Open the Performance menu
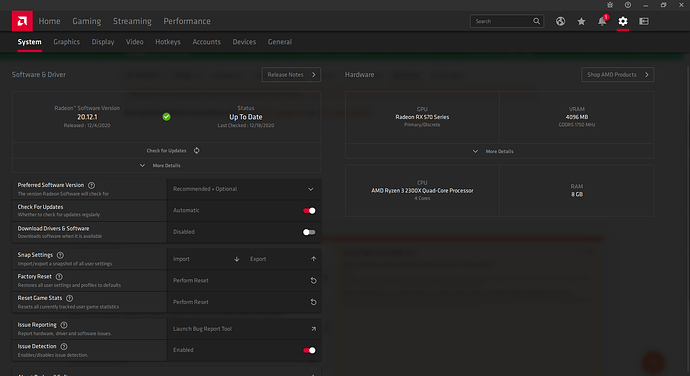This screenshot has width=690, height=376. pos(187,21)
